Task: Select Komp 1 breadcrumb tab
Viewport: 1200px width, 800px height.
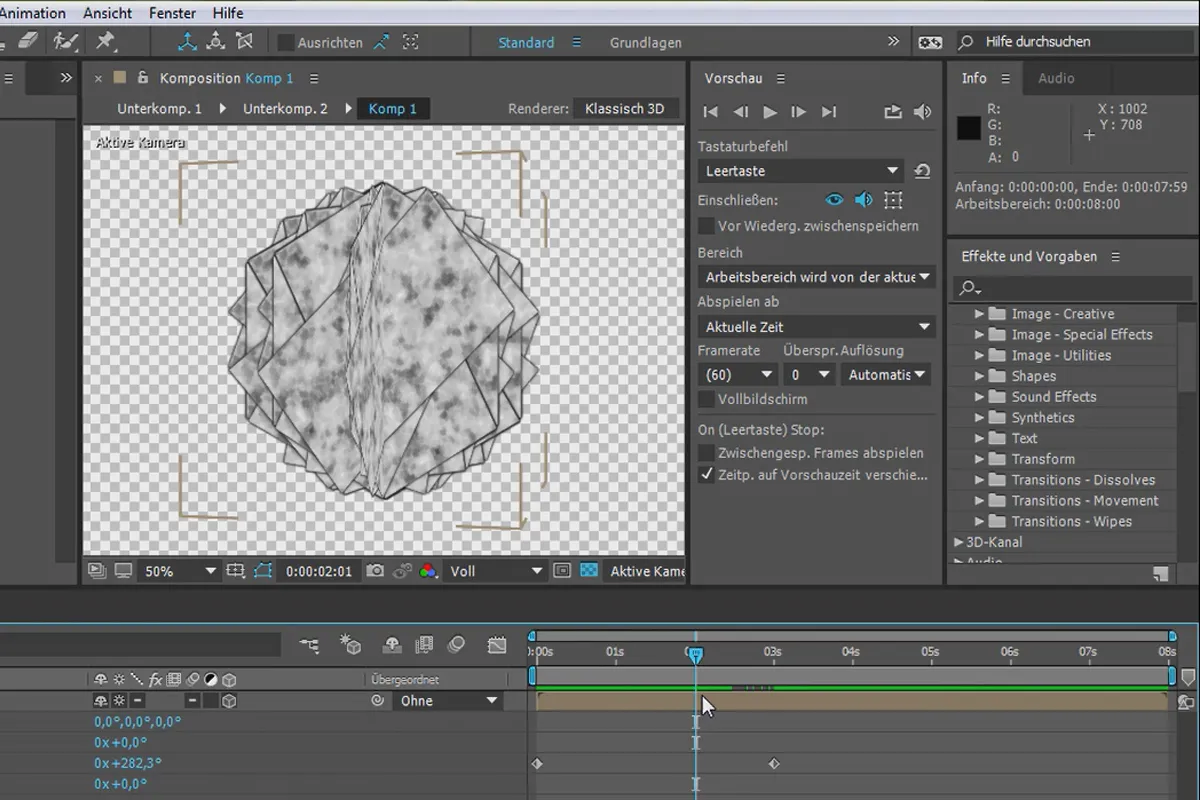Action: (393, 108)
